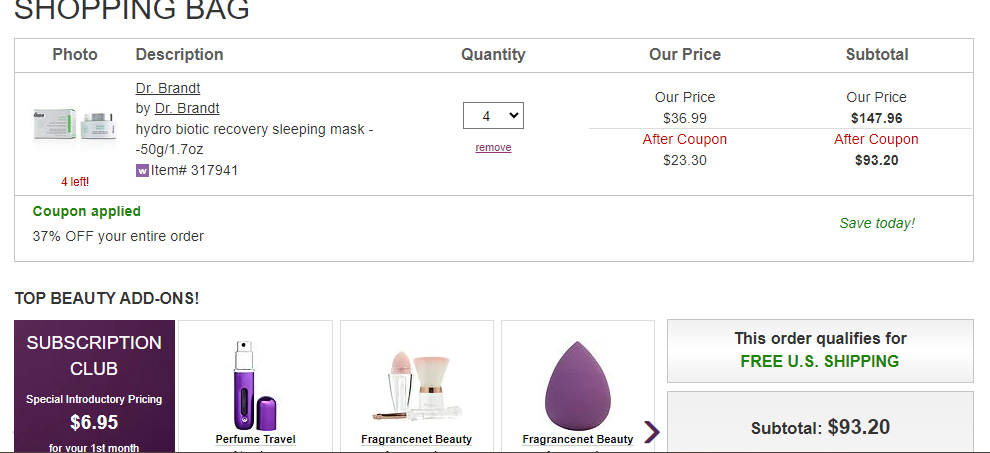Open the by Dr. Brandt brand link
This screenshot has height=453, width=990.
click(x=187, y=108)
